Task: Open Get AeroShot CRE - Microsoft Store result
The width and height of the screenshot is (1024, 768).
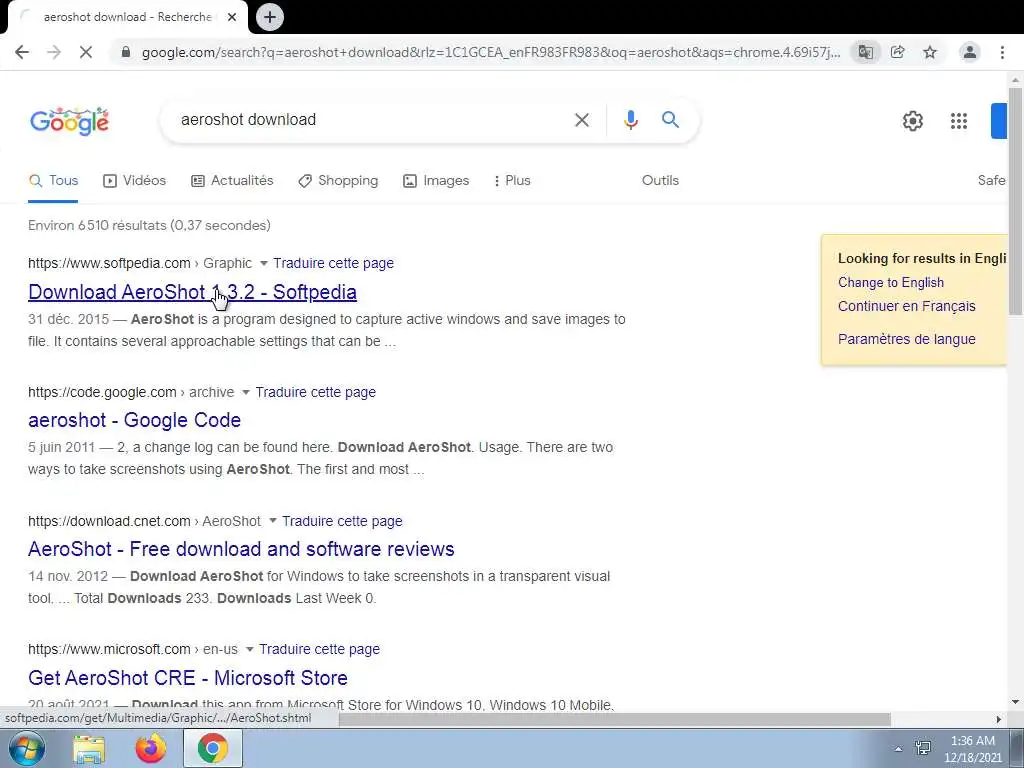Action: click(x=187, y=678)
